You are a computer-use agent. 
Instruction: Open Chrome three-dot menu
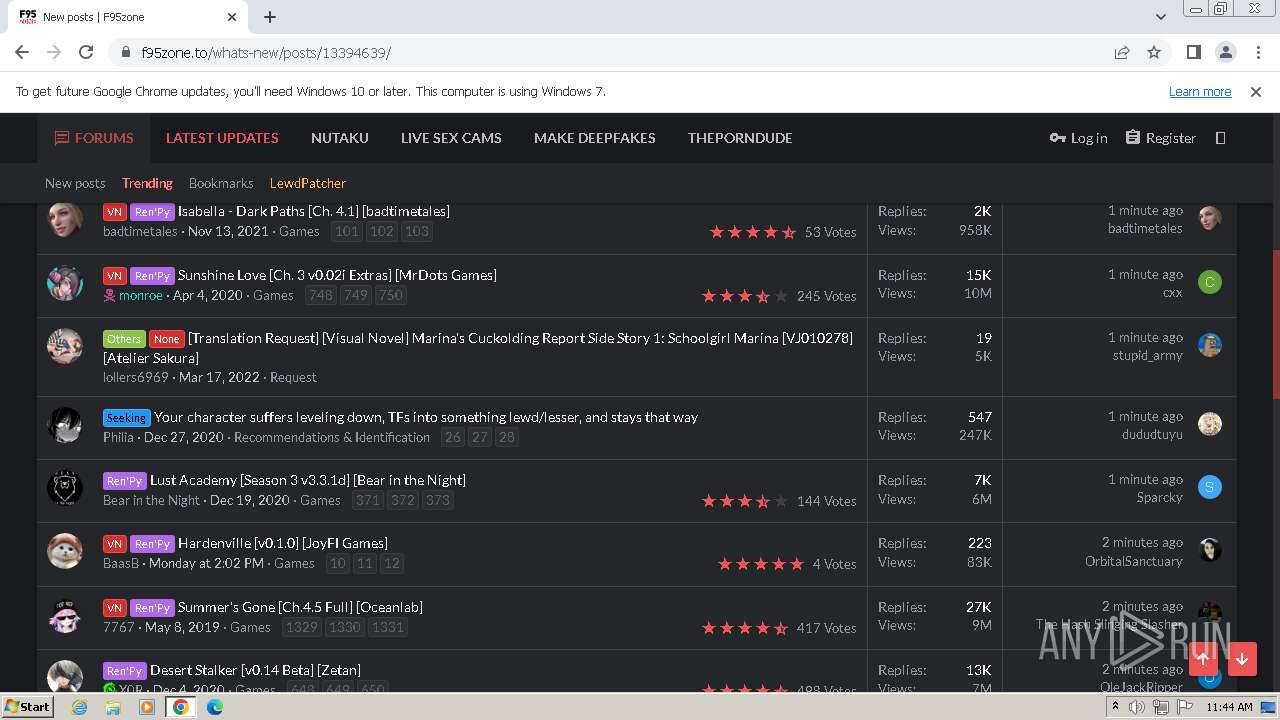click(x=1257, y=52)
